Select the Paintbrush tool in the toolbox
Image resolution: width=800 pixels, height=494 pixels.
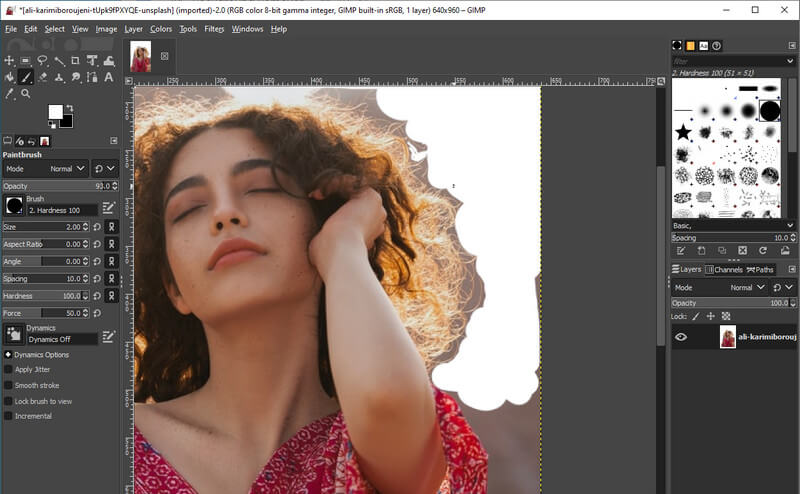(x=27, y=77)
